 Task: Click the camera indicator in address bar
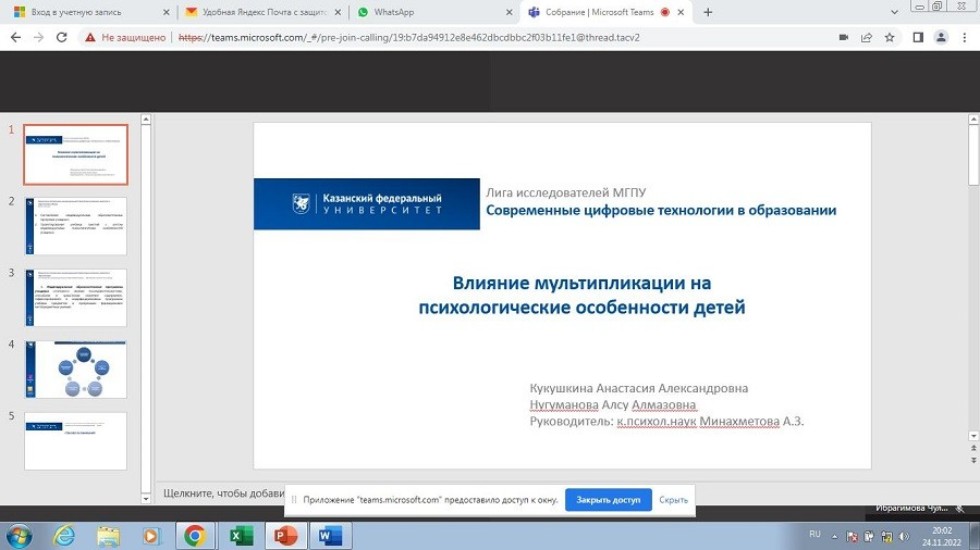coord(843,38)
